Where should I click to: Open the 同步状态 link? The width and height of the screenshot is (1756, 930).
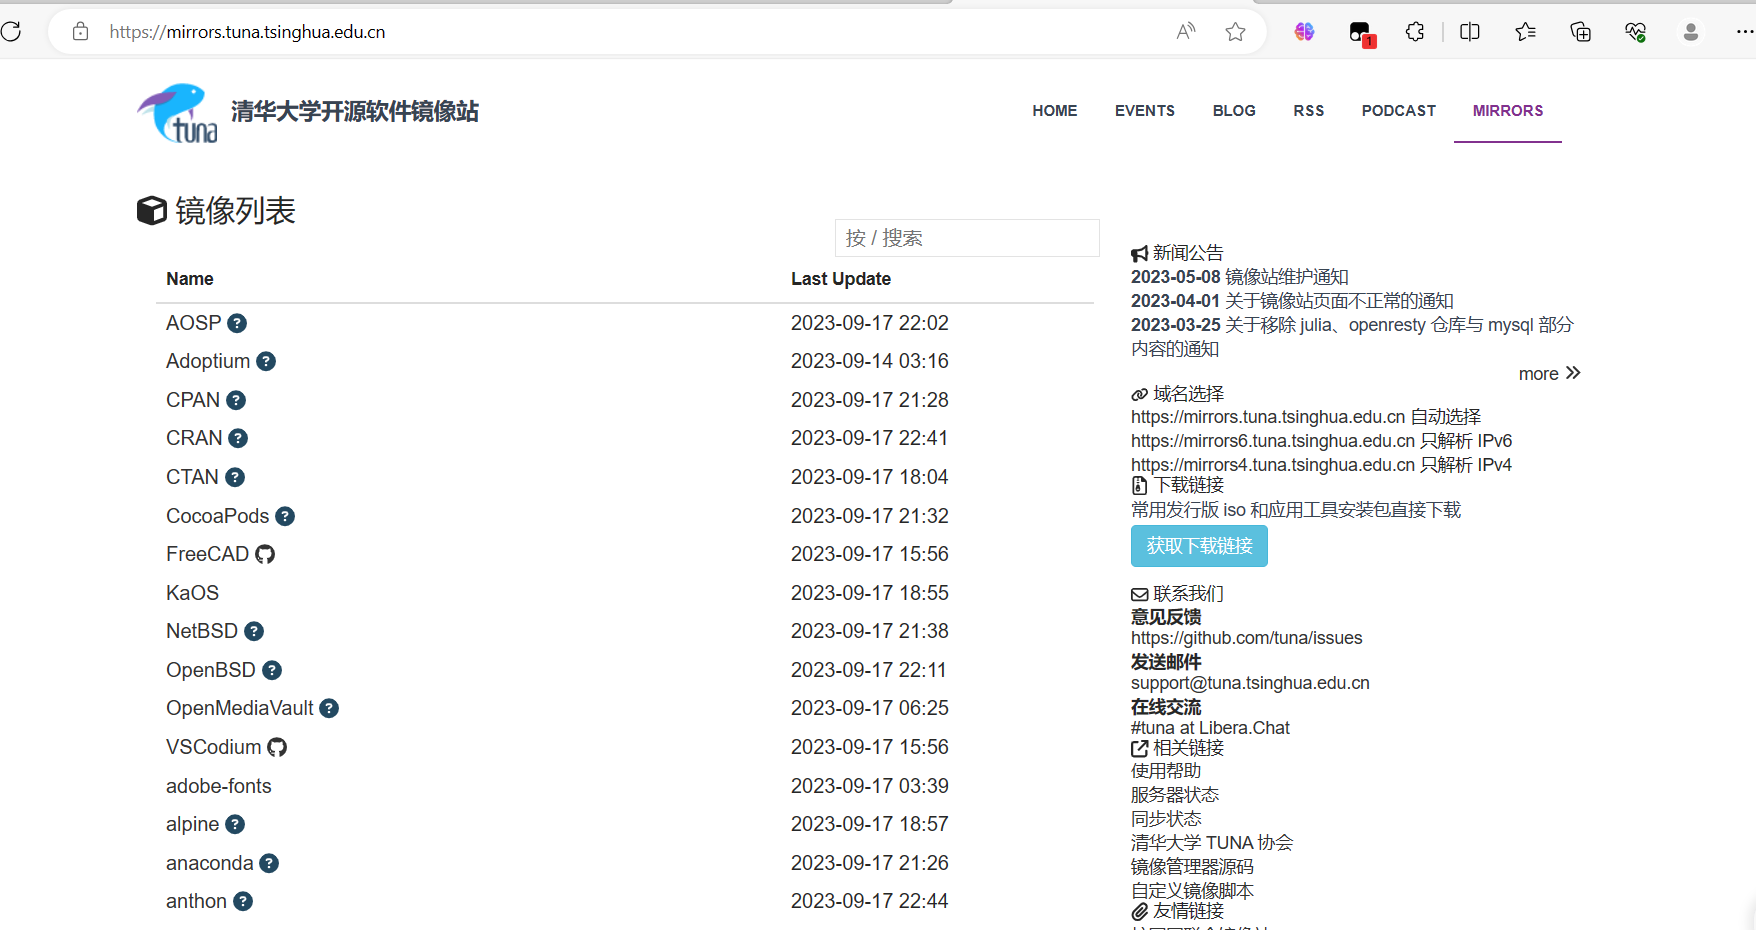1166,819
